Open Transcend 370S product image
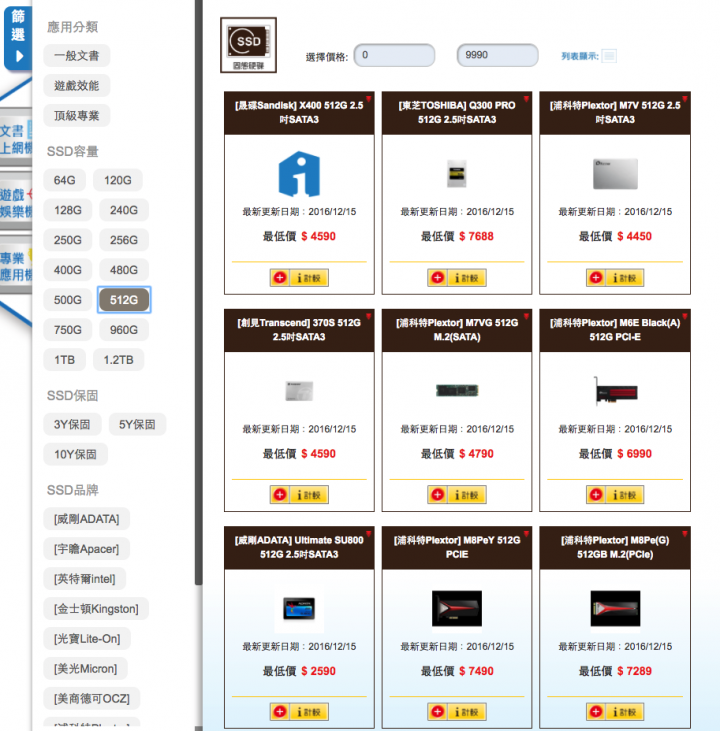This screenshot has width=720, height=731. click(x=299, y=391)
